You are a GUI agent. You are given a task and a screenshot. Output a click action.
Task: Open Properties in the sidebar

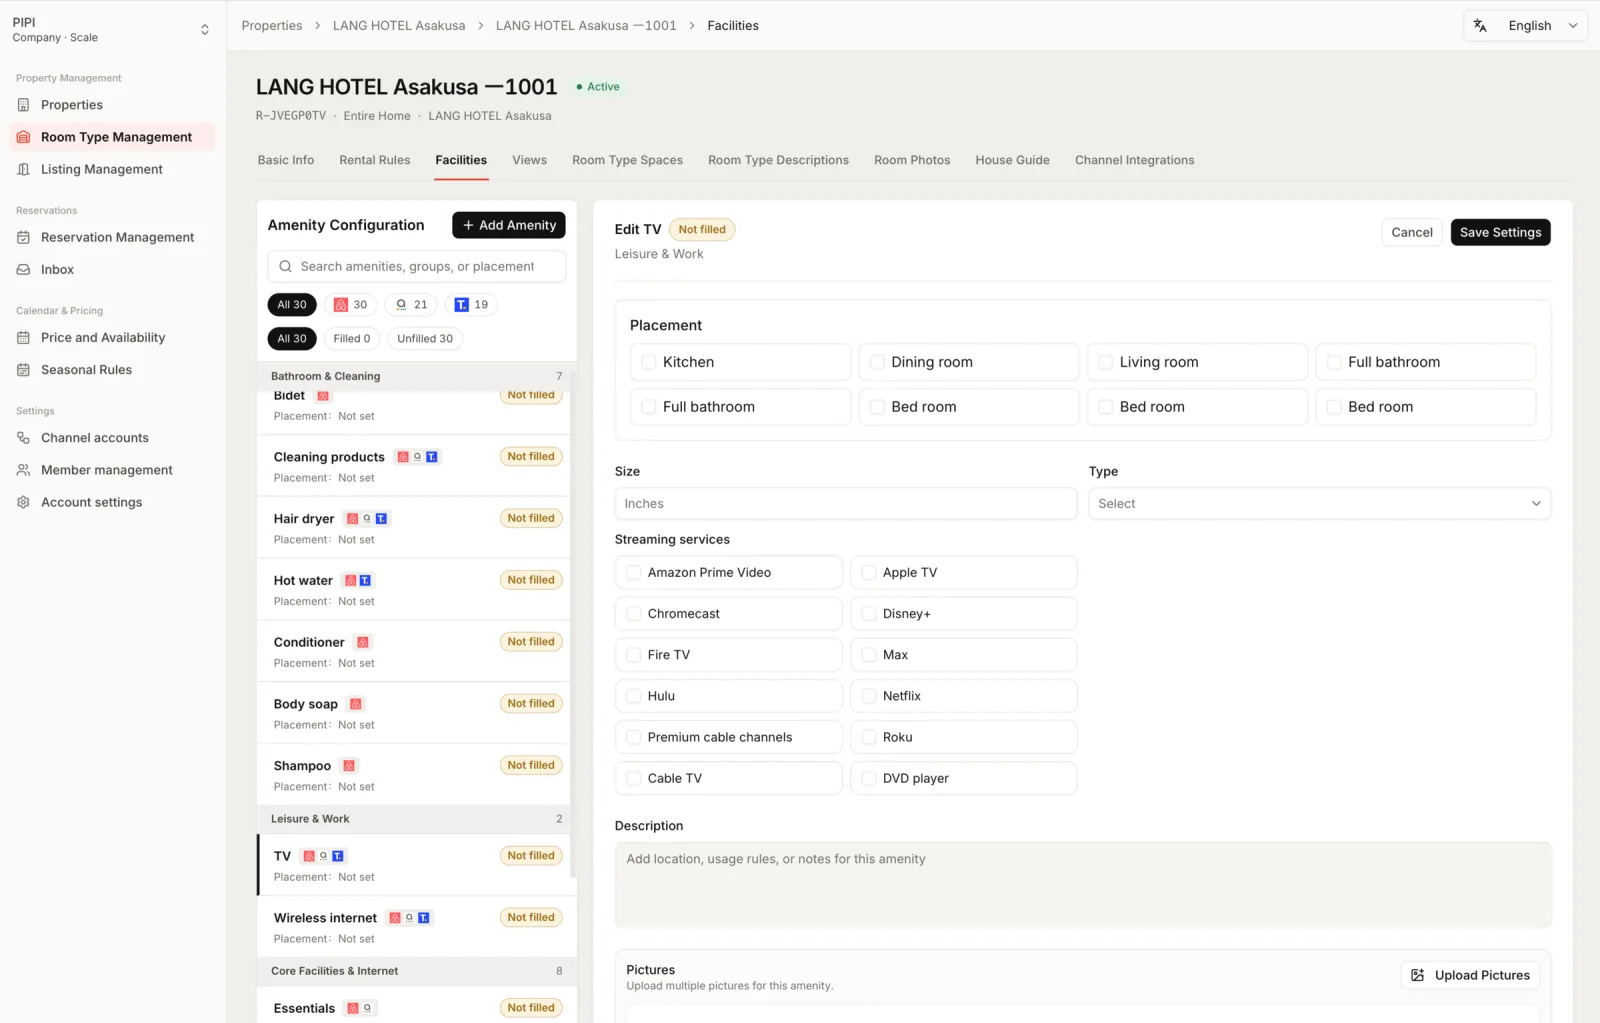(x=71, y=105)
